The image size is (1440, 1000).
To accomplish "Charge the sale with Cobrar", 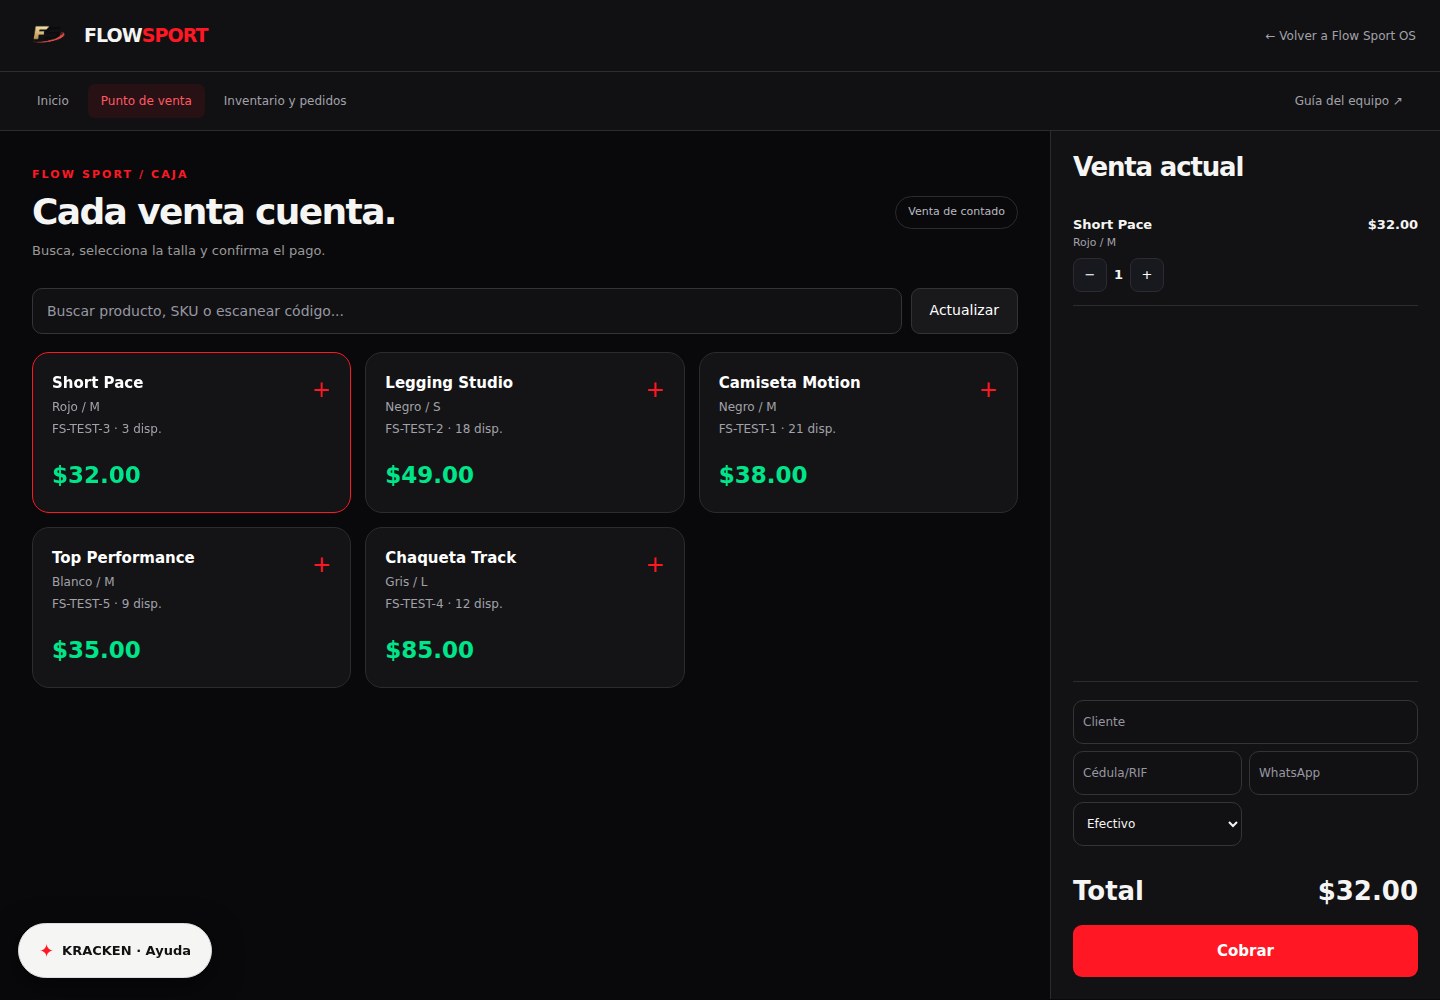I will pyautogui.click(x=1245, y=951).
